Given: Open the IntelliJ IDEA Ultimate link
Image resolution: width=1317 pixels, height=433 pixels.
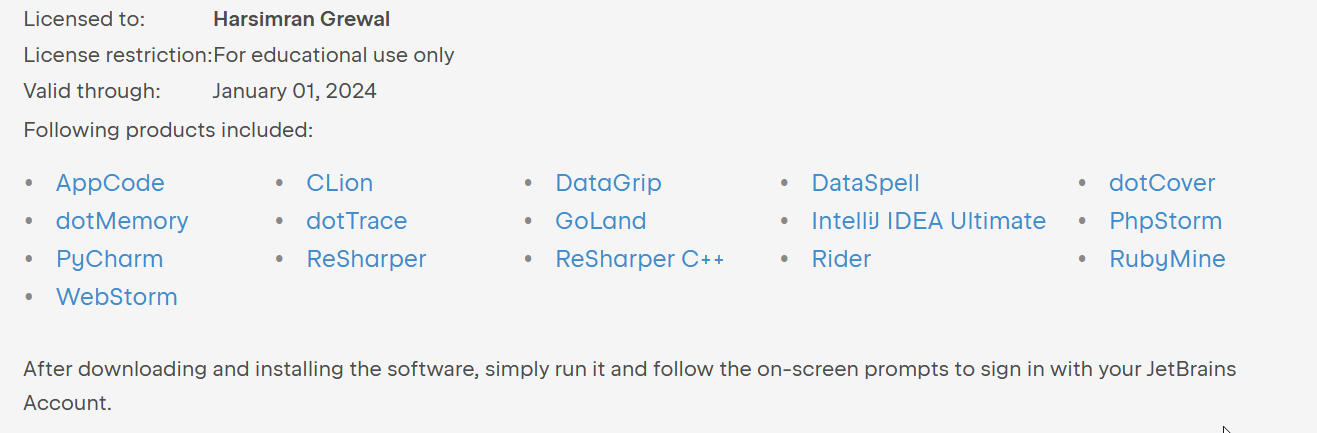Looking at the screenshot, I should (928, 221).
